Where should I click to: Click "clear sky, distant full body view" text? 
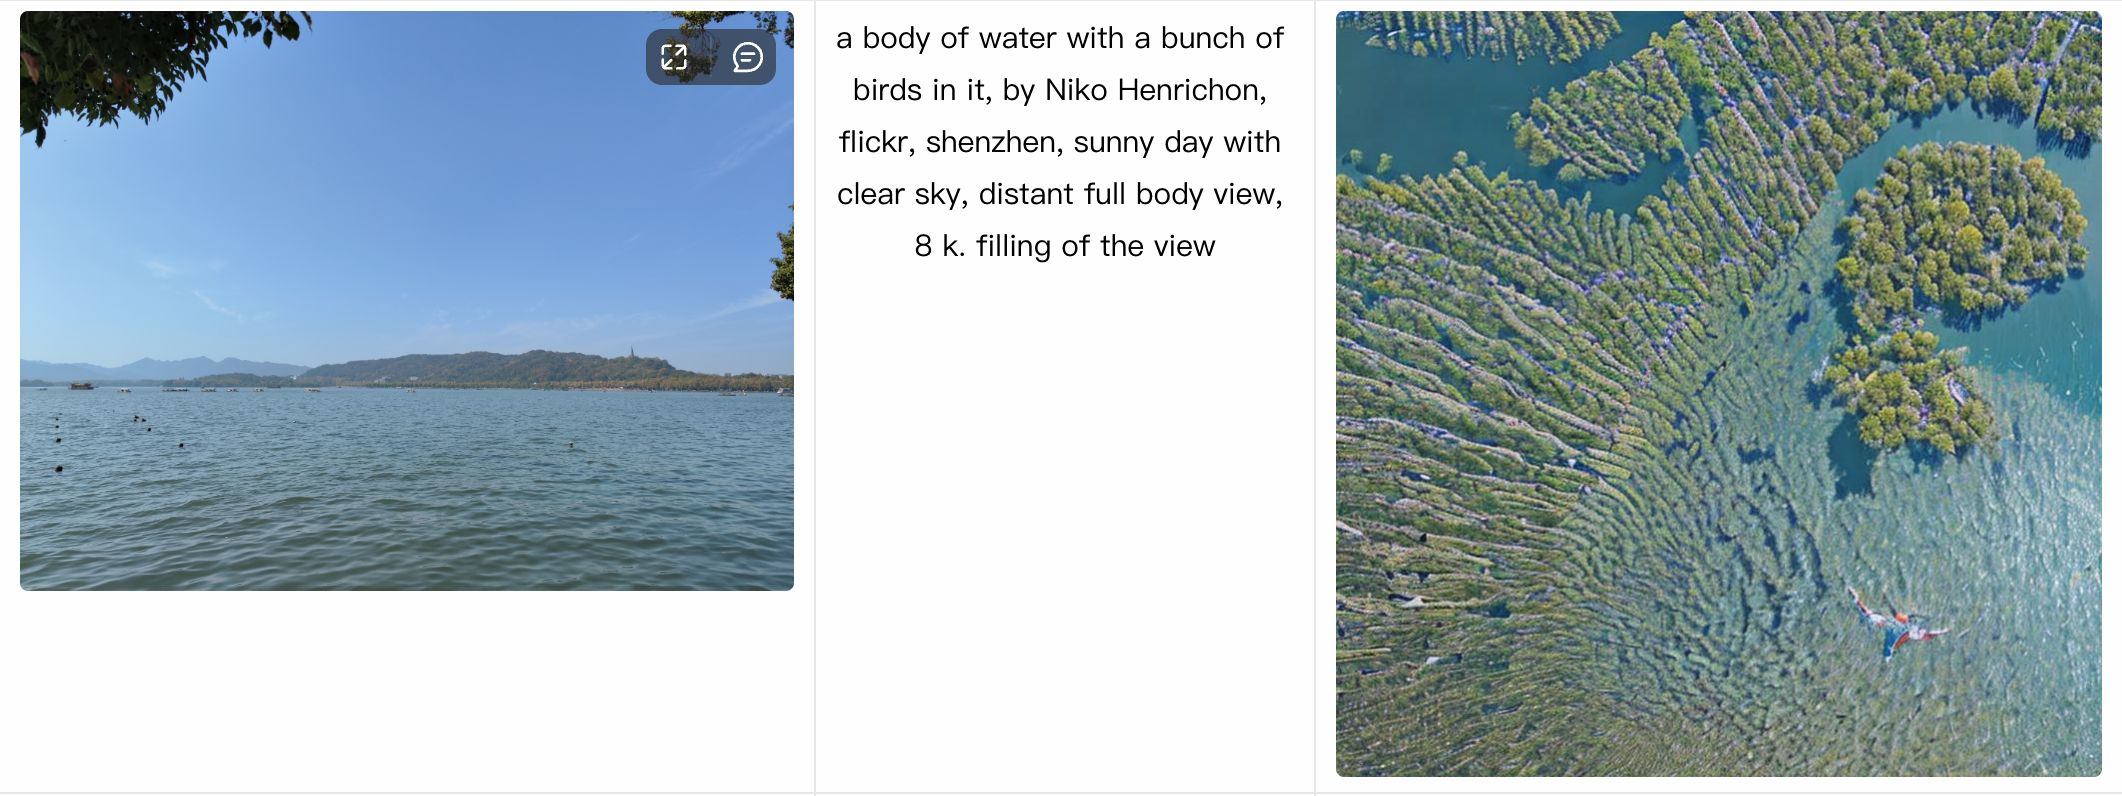click(x=1059, y=194)
